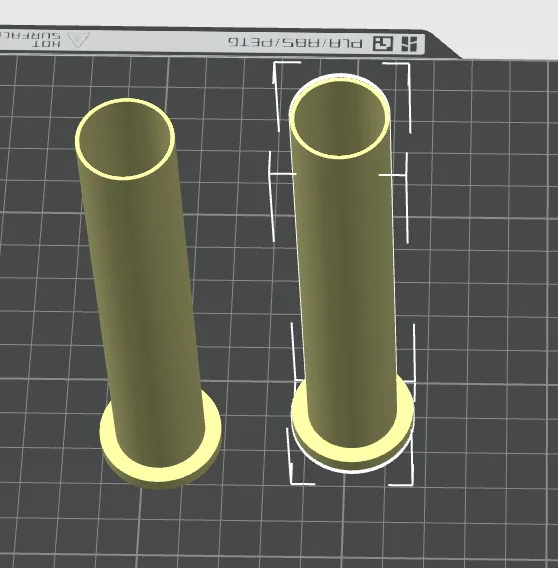558x568 pixels.
Task: Click the square logo beside PLA/ABS/PETG text
Action: point(383,43)
